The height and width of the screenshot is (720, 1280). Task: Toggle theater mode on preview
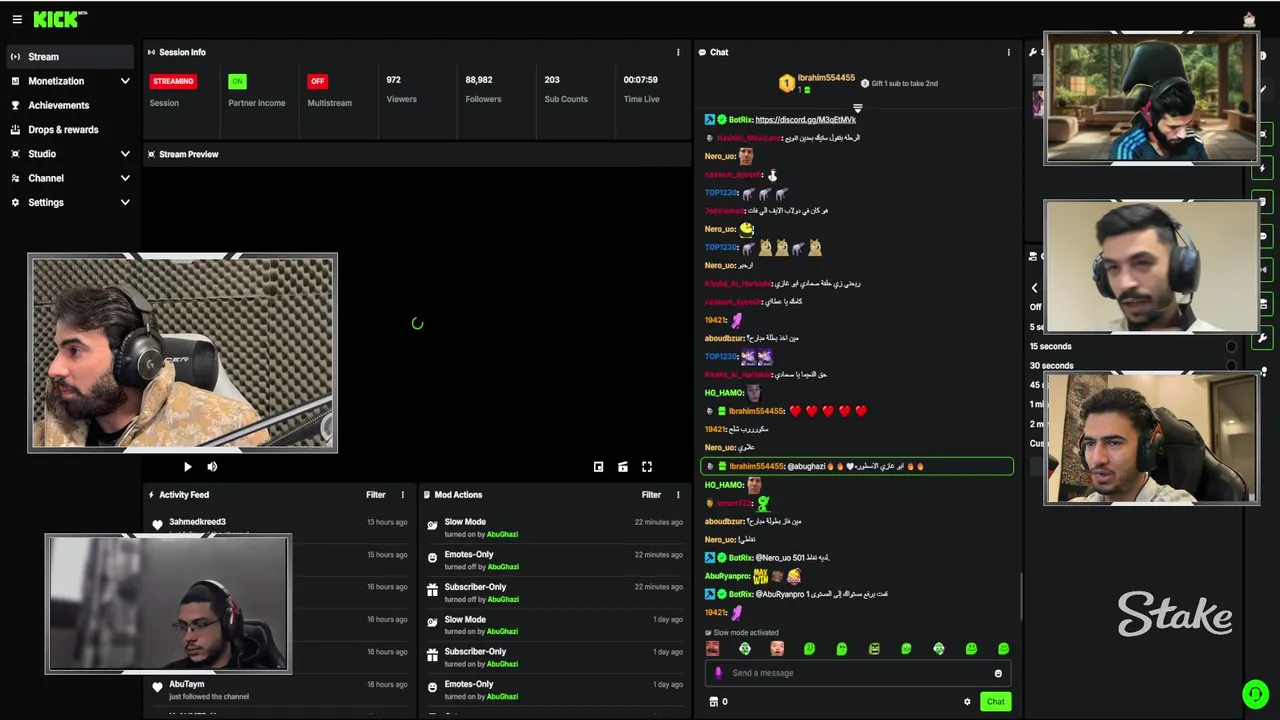(622, 467)
